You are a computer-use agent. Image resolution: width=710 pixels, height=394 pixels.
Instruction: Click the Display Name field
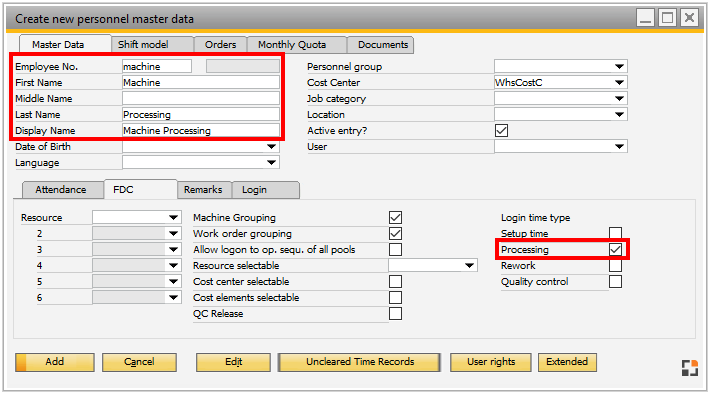point(201,130)
